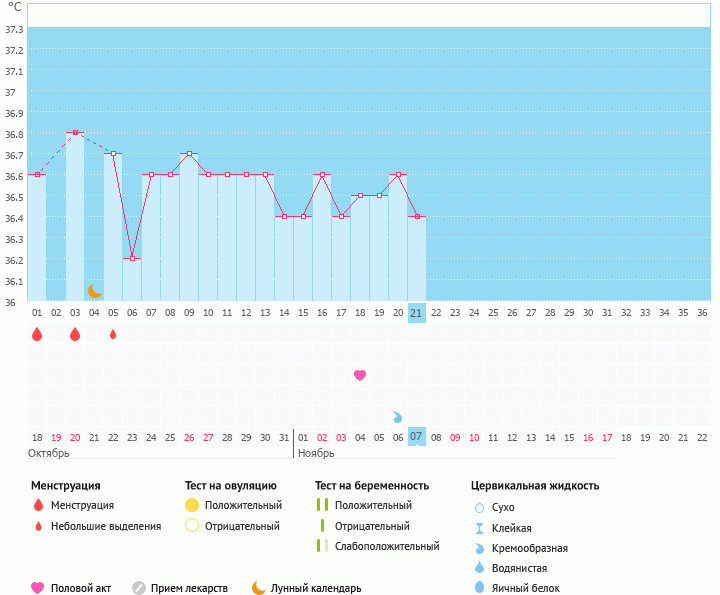Click the egg white cervical fluid legend icon
This screenshot has width=720, height=595.
pyautogui.click(x=479, y=588)
